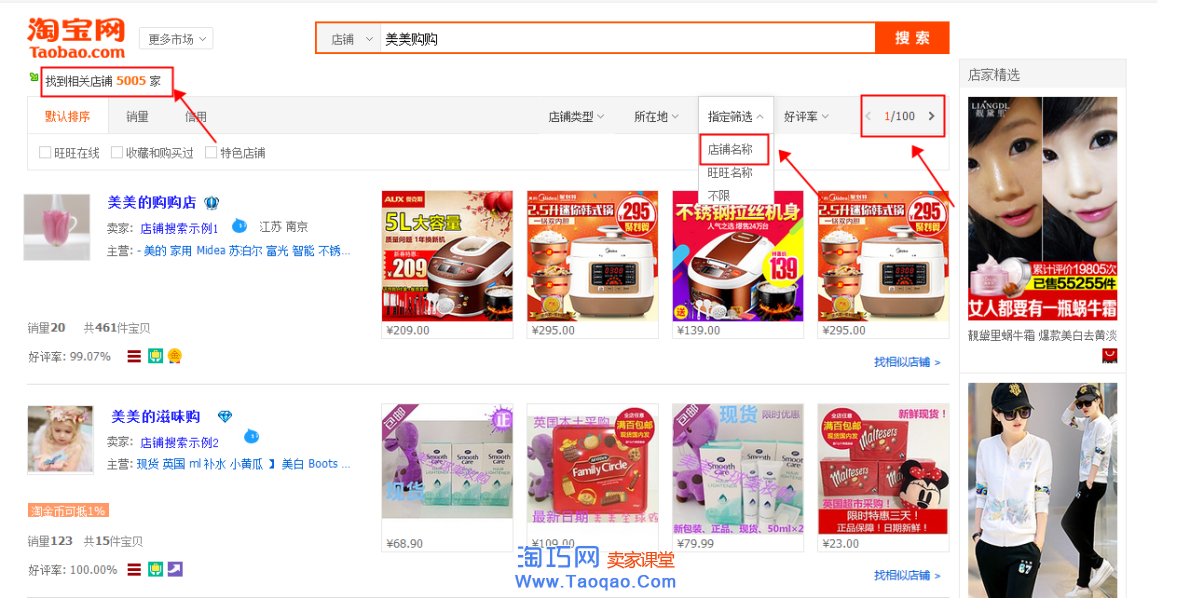Go to next page arrow in pager
The width and height of the screenshot is (1190, 598).
tap(931, 116)
